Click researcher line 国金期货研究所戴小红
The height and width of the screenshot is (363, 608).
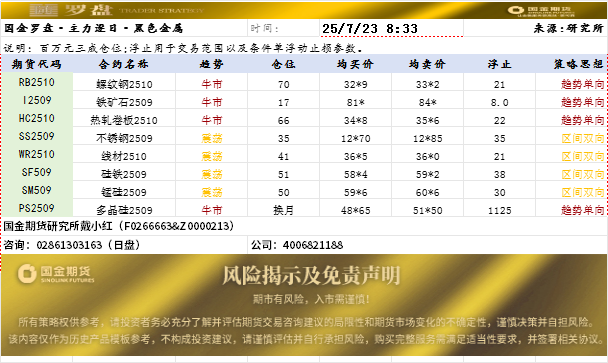pyautogui.click(x=119, y=226)
